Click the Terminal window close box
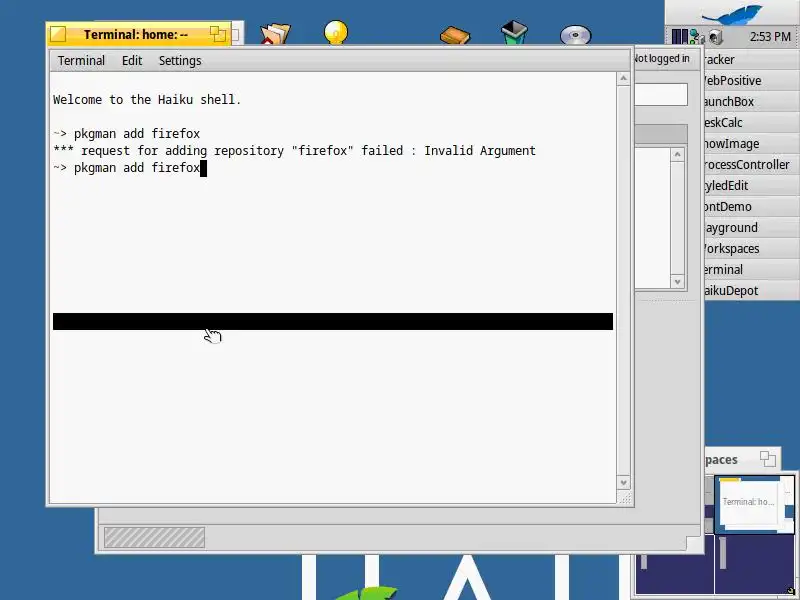This screenshot has height=600, width=800. click(58, 34)
